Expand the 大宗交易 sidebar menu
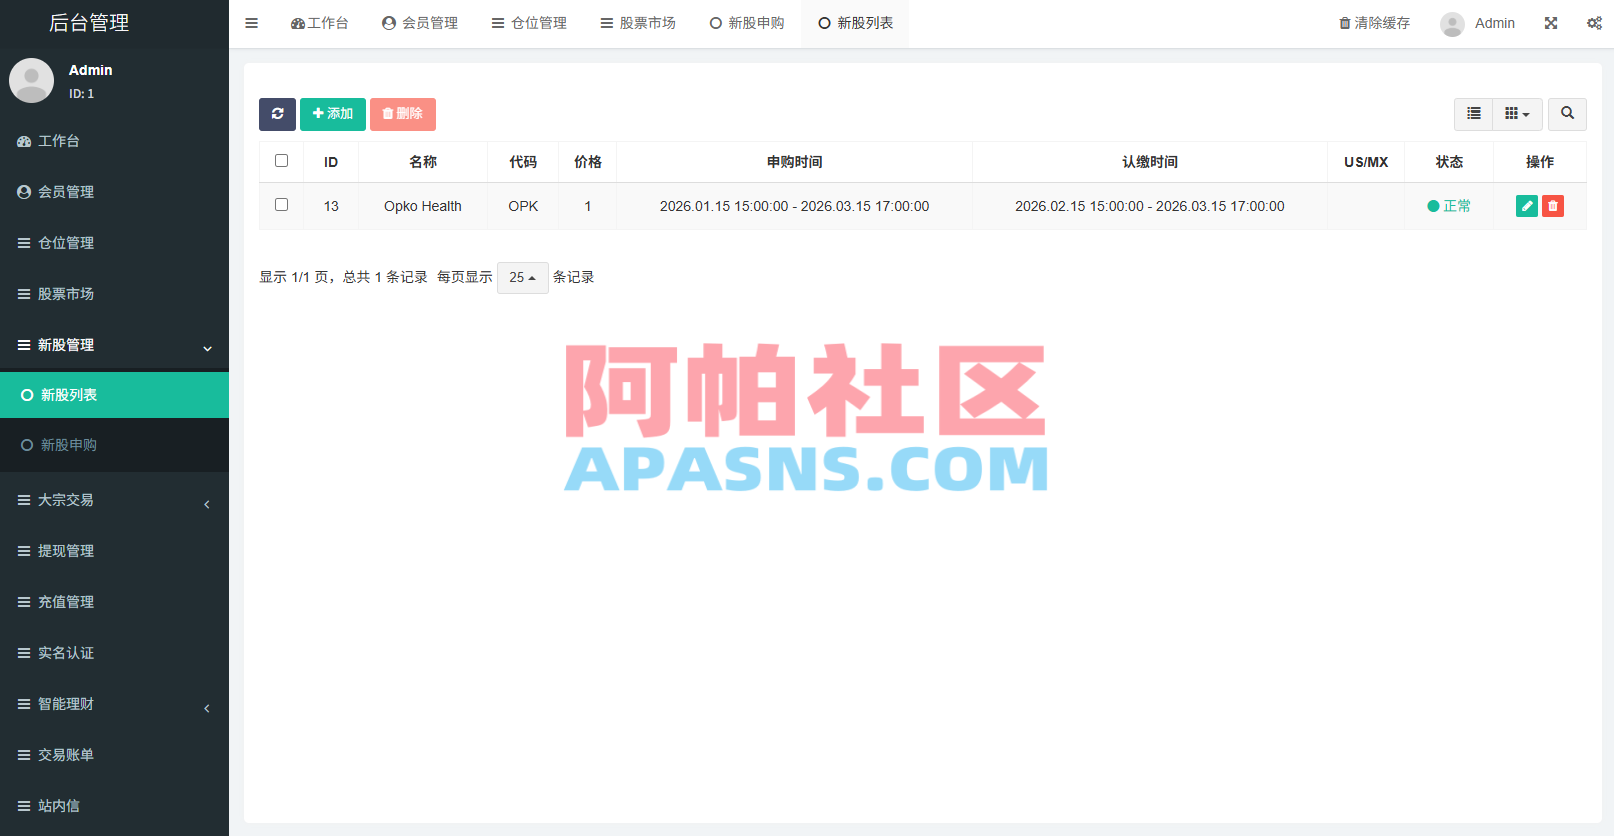This screenshot has height=836, width=1614. (114, 500)
